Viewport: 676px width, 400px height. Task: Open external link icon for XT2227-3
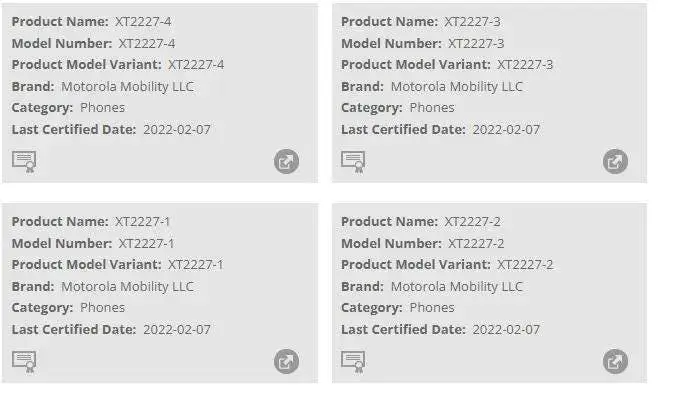click(615, 162)
